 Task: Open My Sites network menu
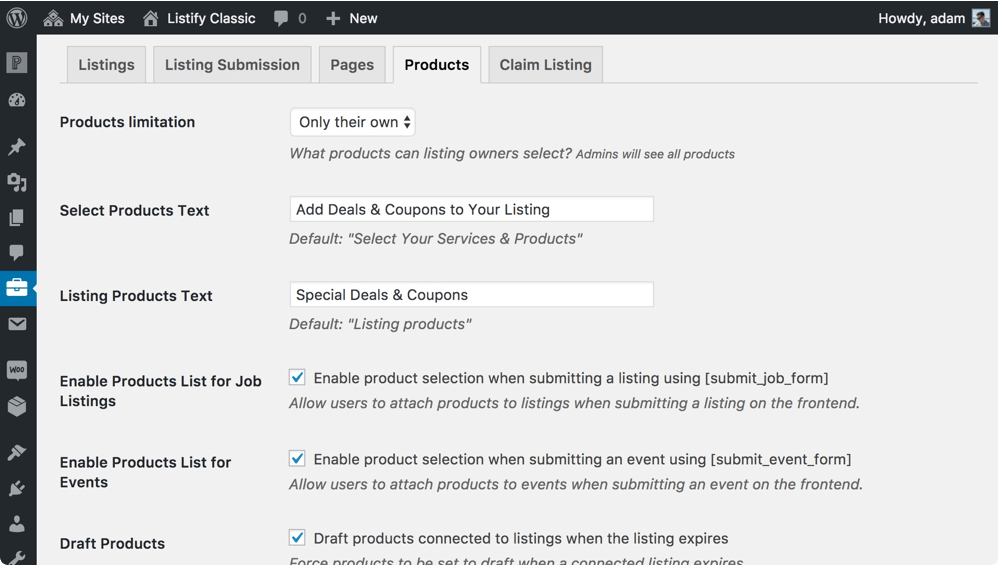pyautogui.click(x=84, y=18)
